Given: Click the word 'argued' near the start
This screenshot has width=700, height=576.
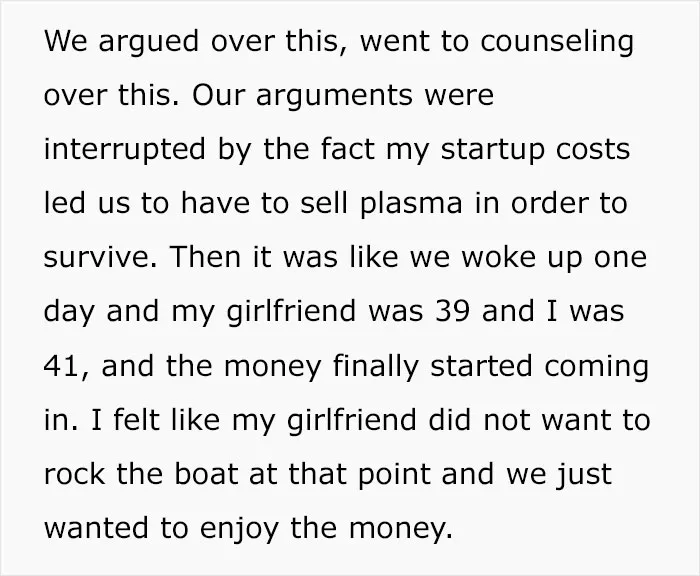Looking at the screenshot, I should pyautogui.click(x=148, y=42).
